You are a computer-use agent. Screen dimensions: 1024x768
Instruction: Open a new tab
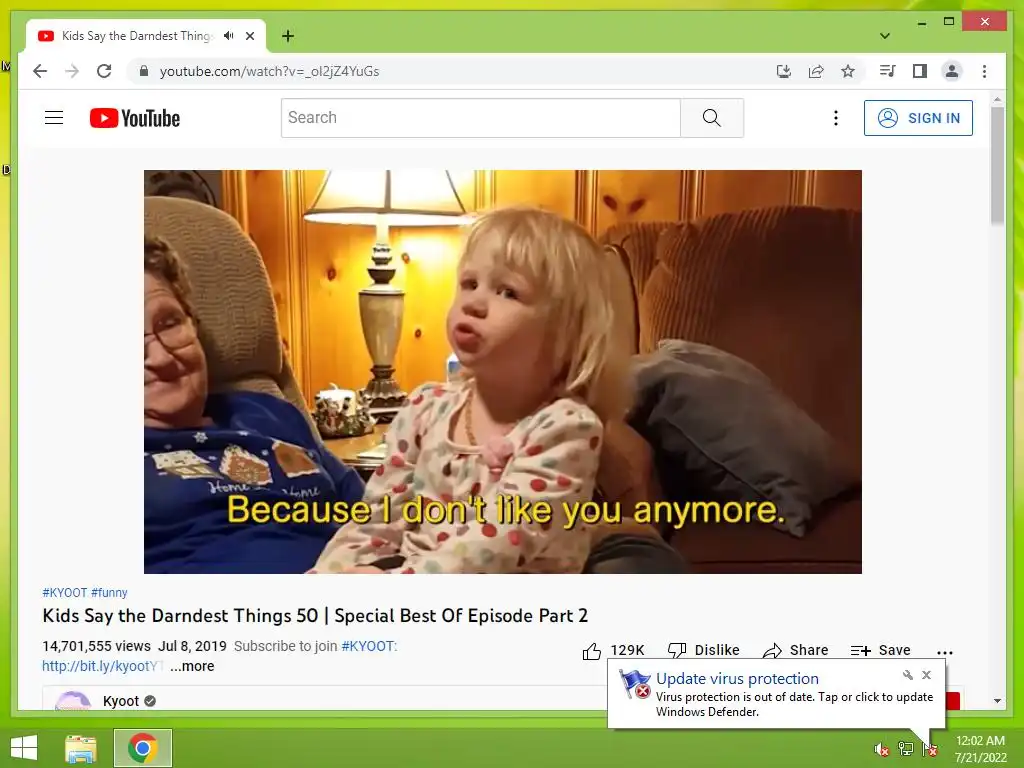288,36
